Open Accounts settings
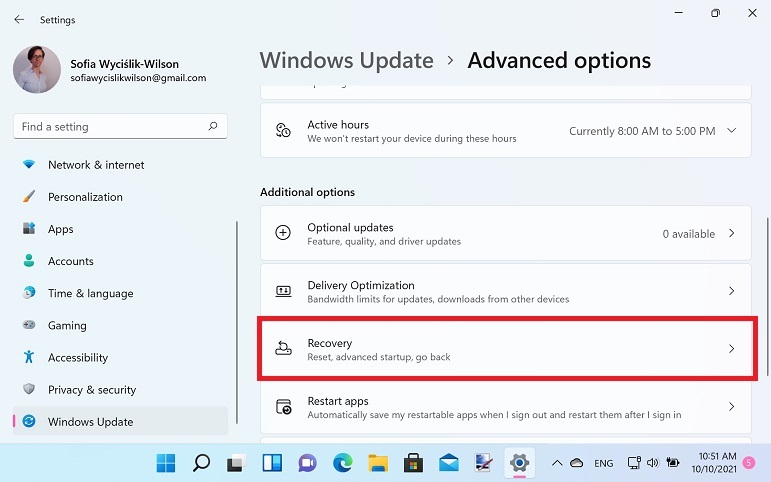Screen dimensions: 771x482 pyautogui.click(x=120, y=261)
